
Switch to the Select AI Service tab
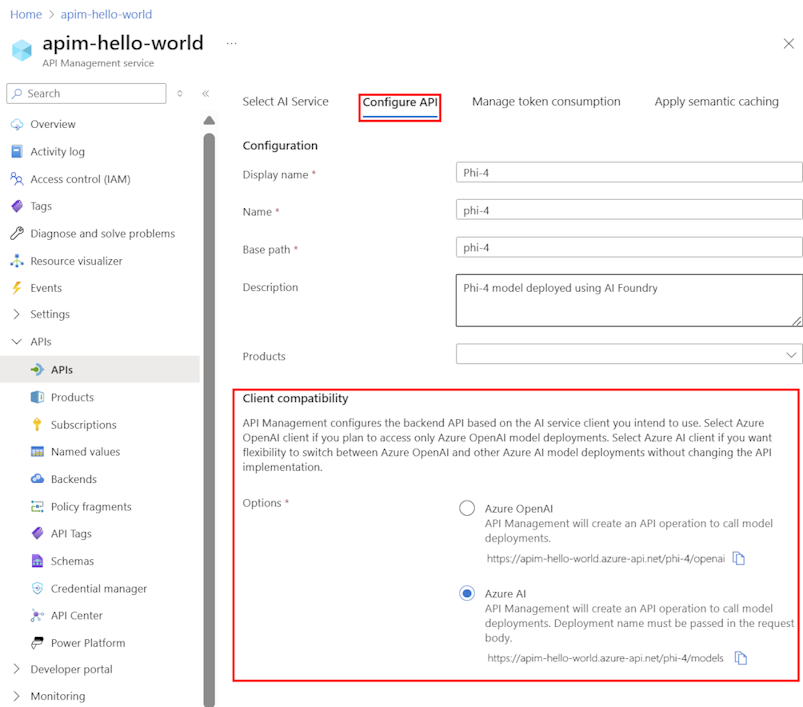pyautogui.click(x=286, y=101)
